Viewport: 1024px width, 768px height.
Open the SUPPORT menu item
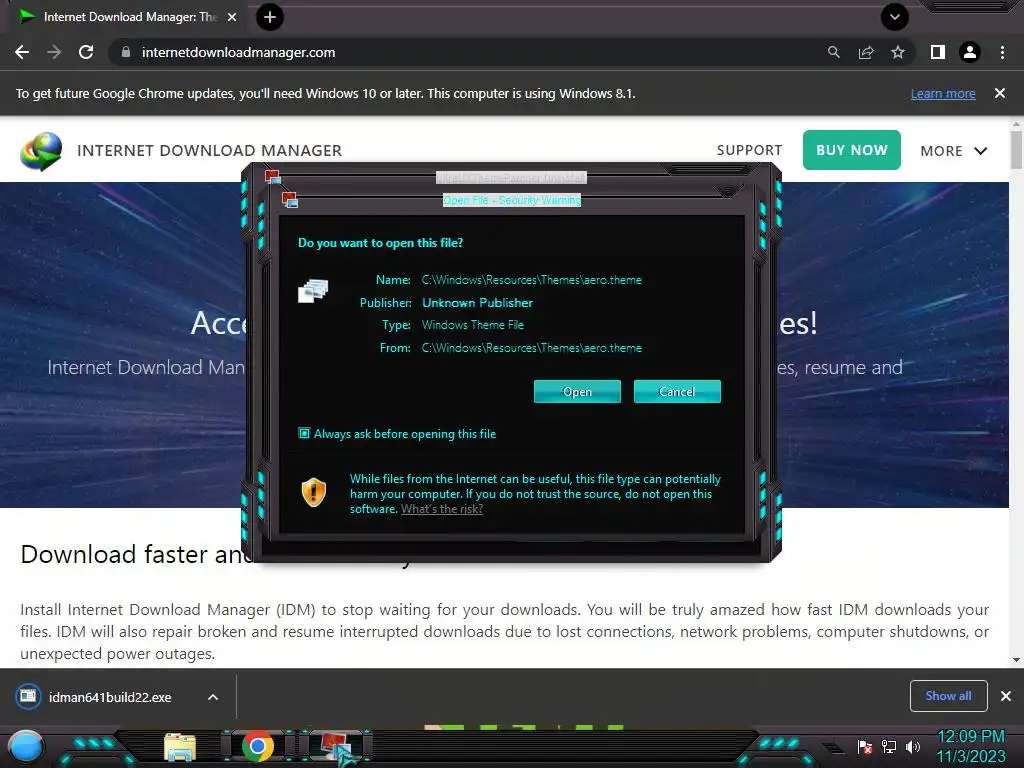(749, 150)
